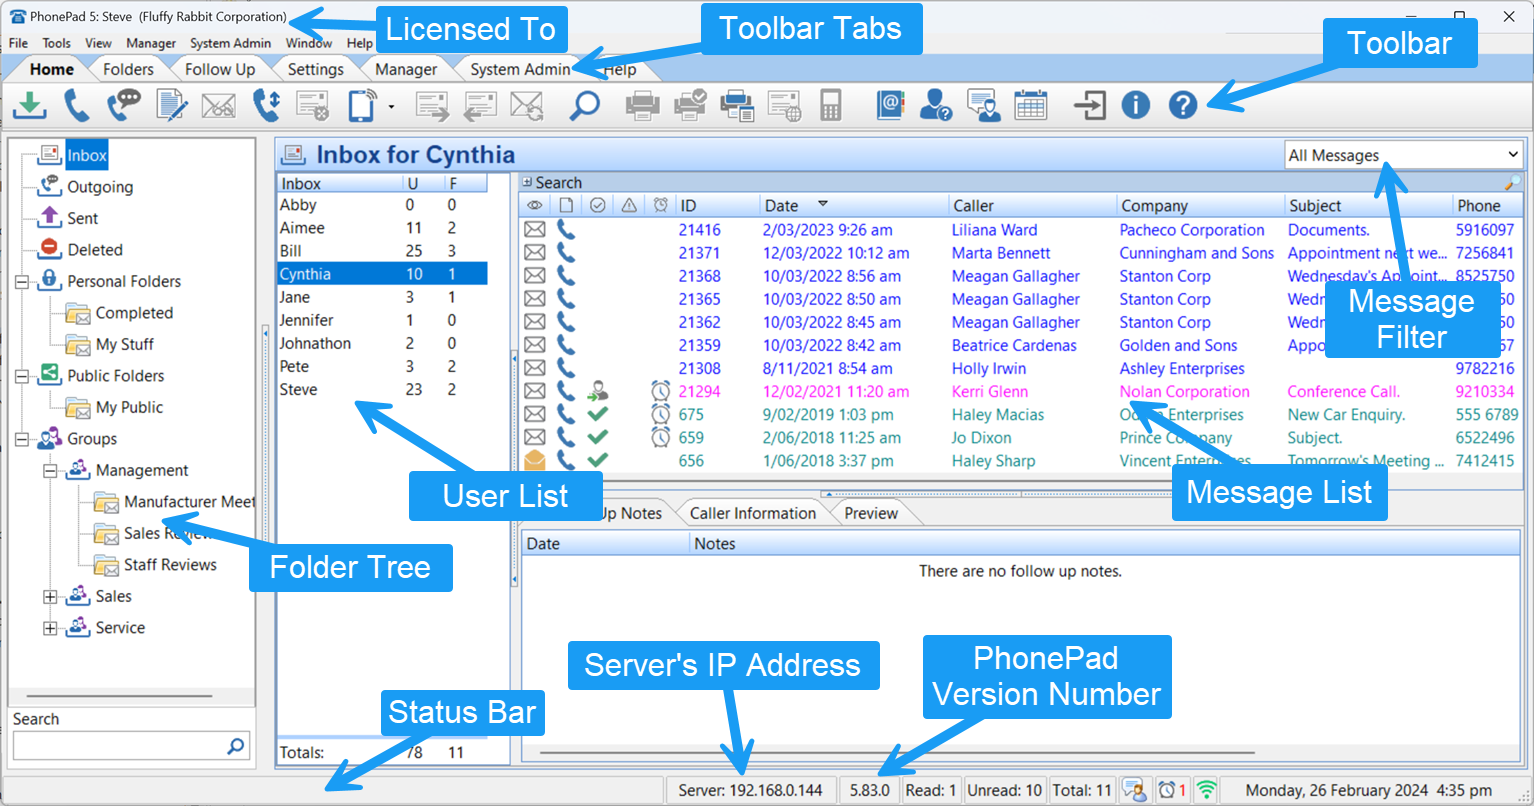
Task: Collapse the Management group node
Action: [x=50, y=471]
